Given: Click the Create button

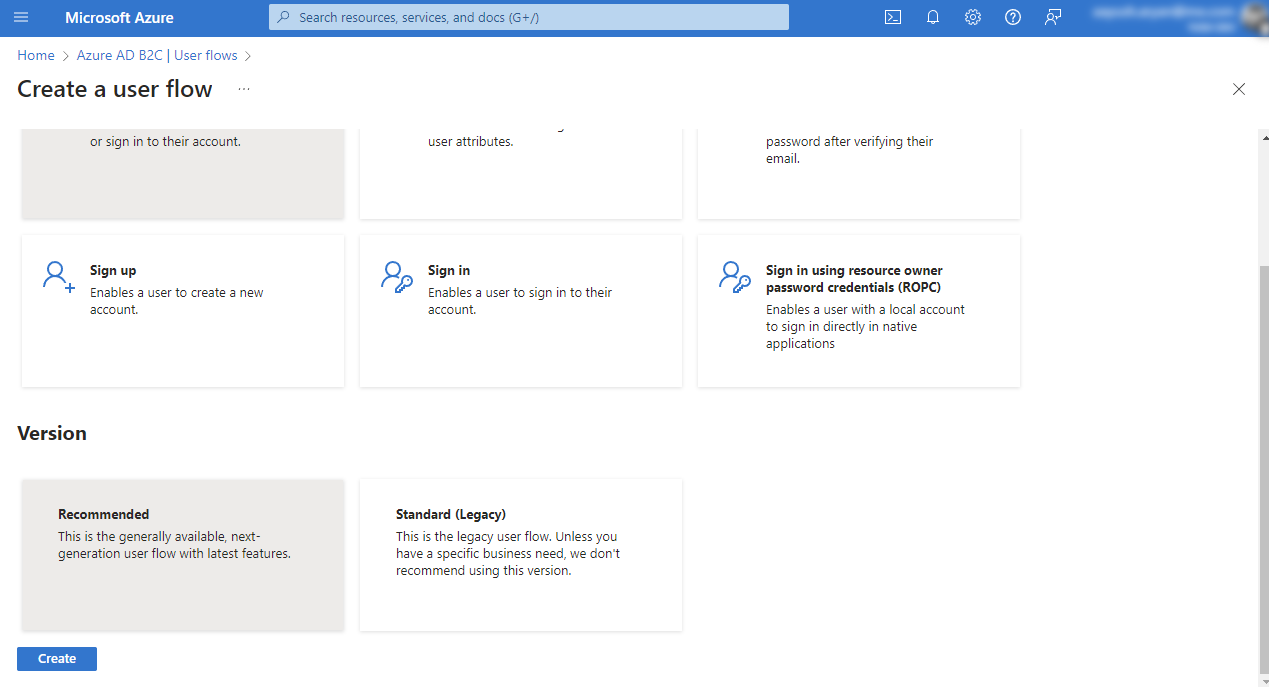Looking at the screenshot, I should (x=56, y=658).
